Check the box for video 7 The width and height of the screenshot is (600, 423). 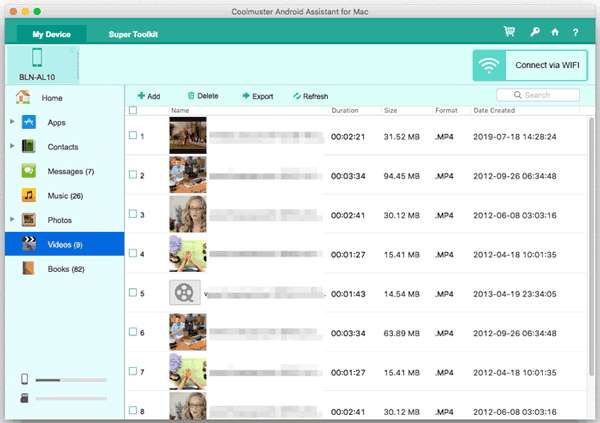(x=133, y=371)
